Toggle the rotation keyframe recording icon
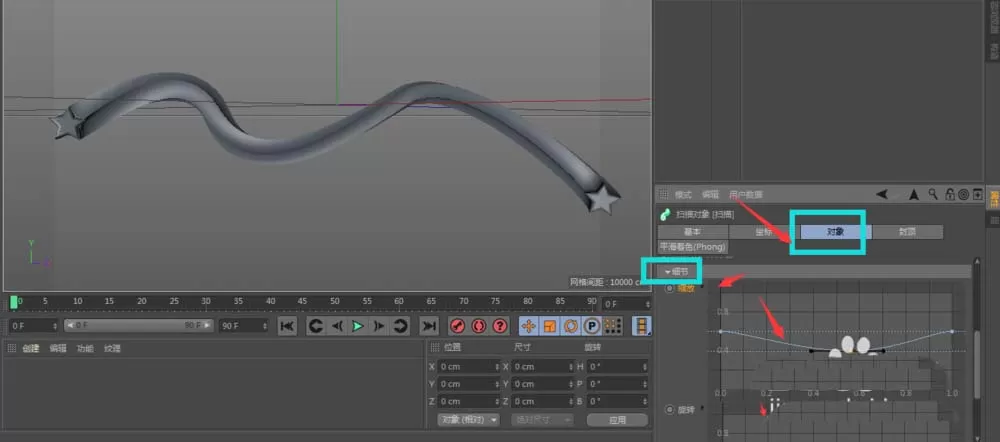Image resolution: width=1000 pixels, height=442 pixels. [571, 326]
